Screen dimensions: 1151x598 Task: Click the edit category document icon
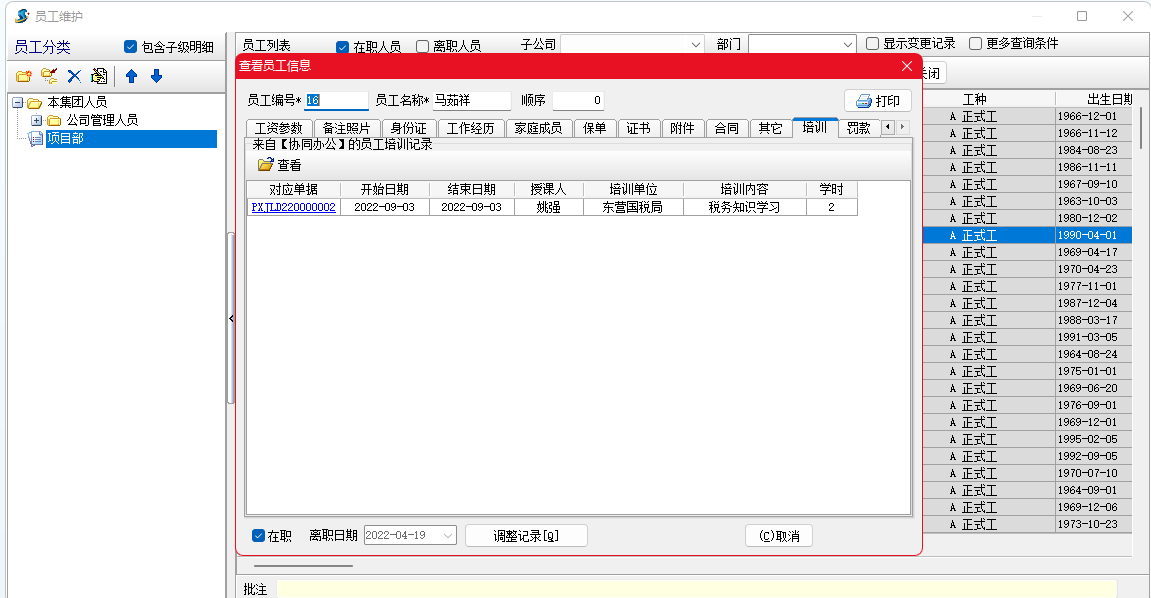pos(99,76)
